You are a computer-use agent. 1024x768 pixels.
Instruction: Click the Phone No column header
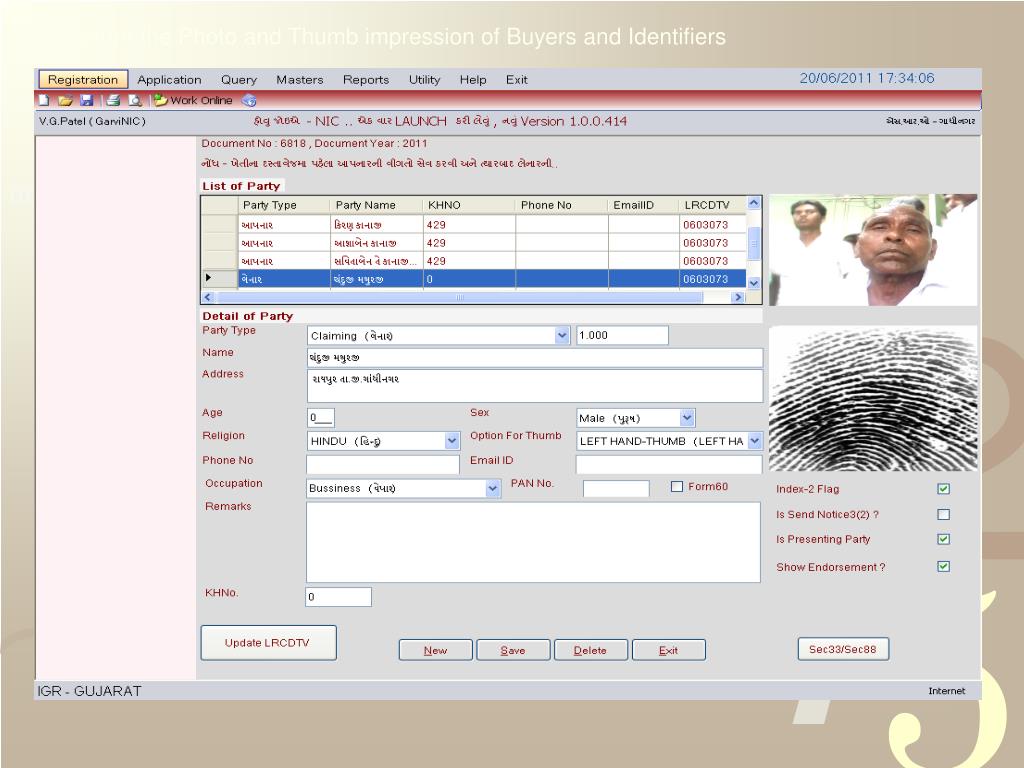(x=562, y=205)
